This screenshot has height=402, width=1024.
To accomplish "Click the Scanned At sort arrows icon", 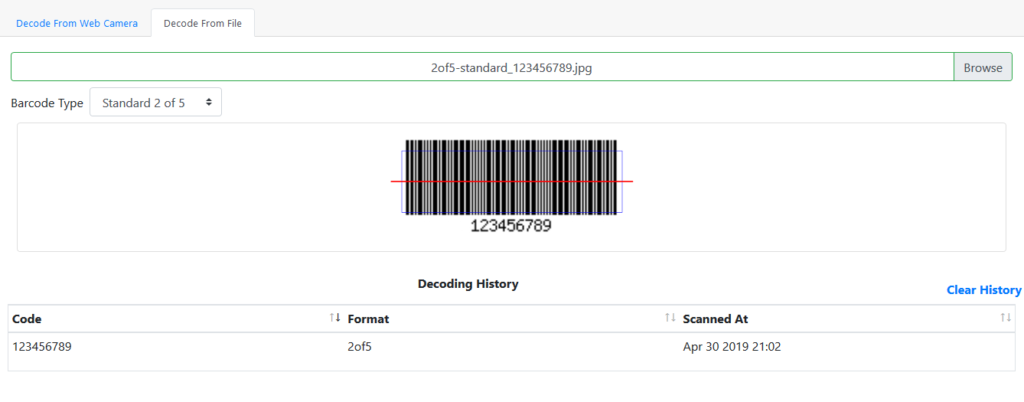I will pos(1006,318).
